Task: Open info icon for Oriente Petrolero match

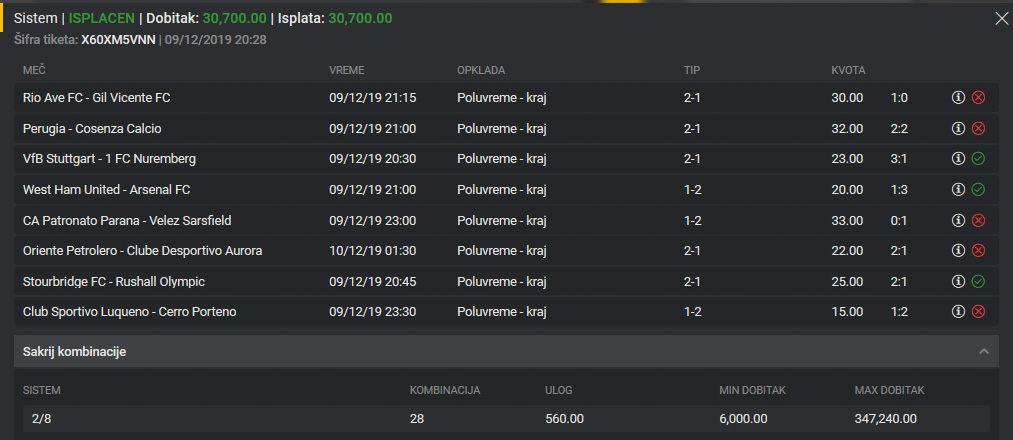Action: (958, 251)
